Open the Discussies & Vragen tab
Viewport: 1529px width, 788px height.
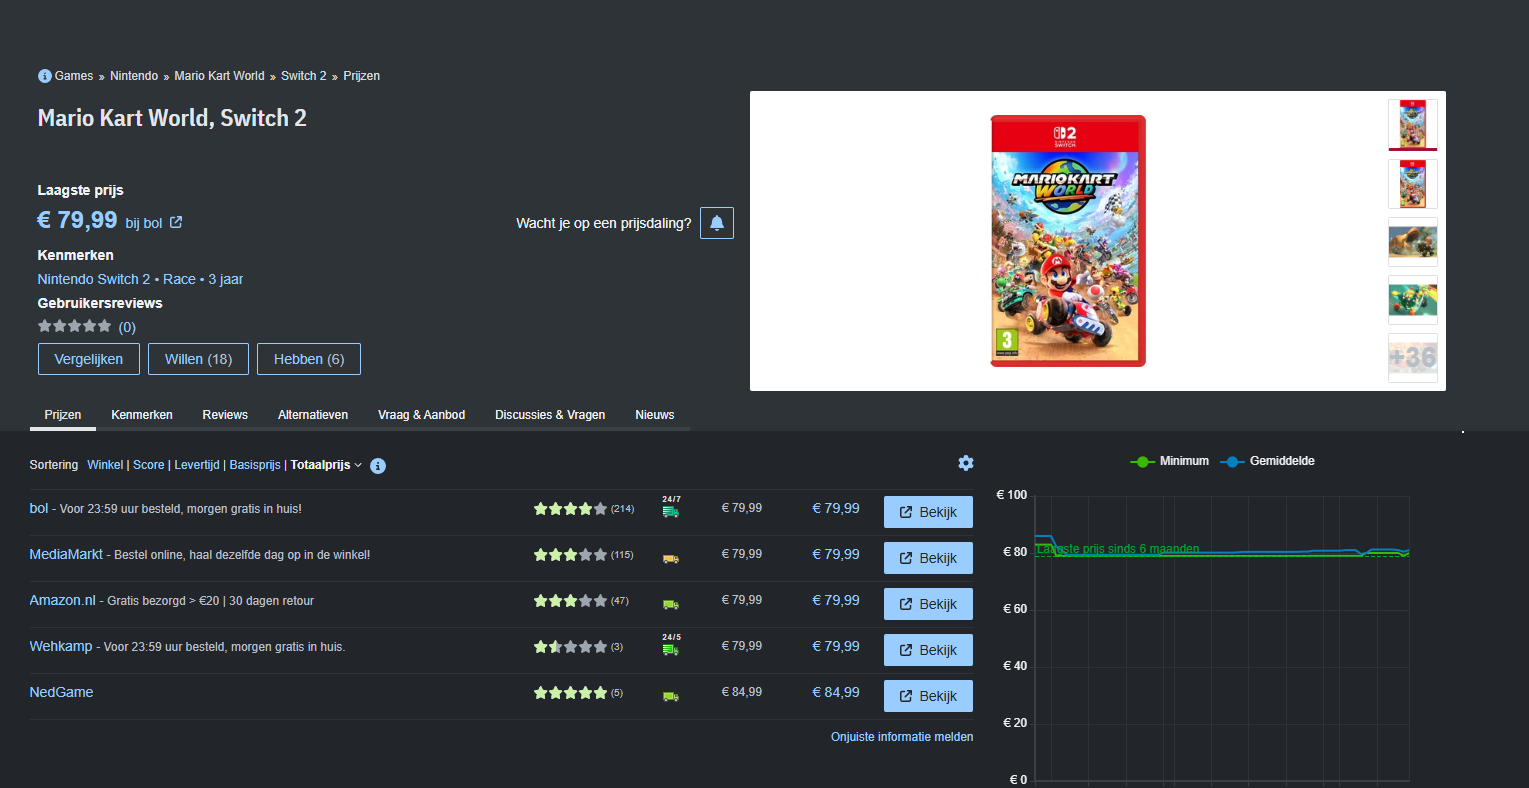click(x=550, y=415)
